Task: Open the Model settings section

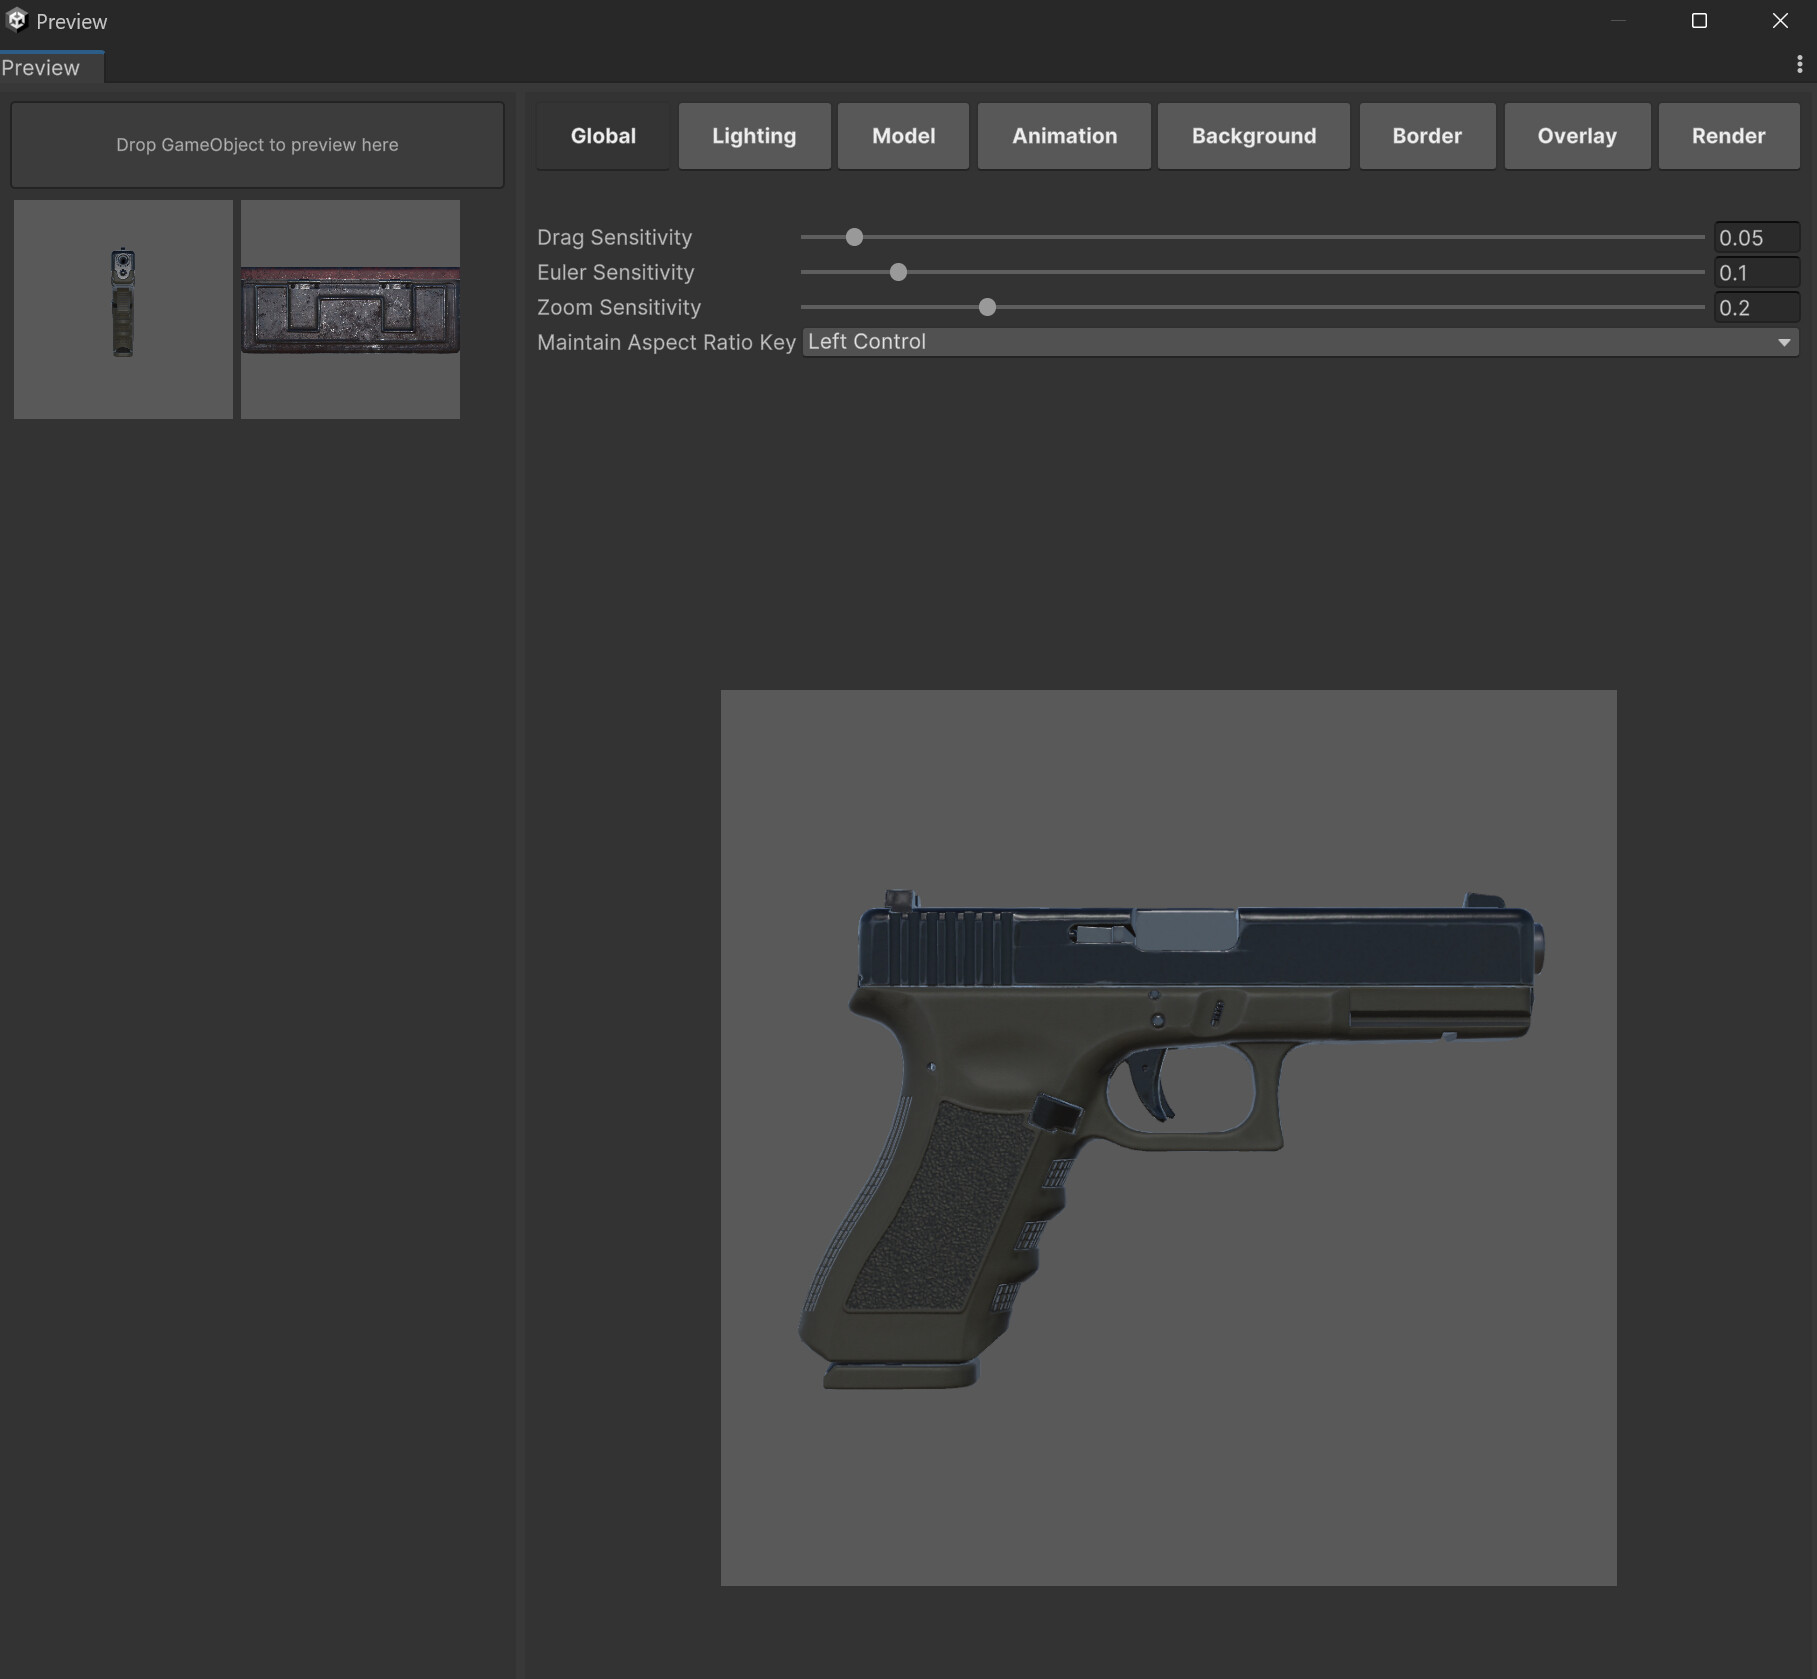Action: 902,136
